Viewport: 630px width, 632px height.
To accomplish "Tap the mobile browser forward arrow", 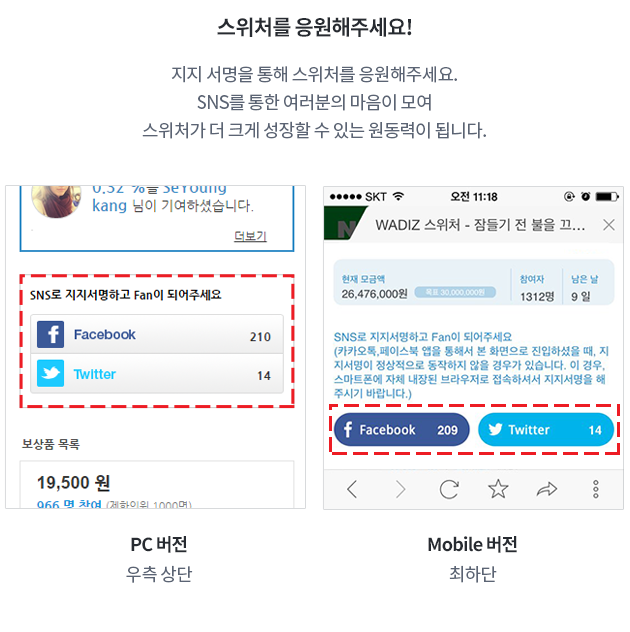I will pyautogui.click(x=401, y=489).
